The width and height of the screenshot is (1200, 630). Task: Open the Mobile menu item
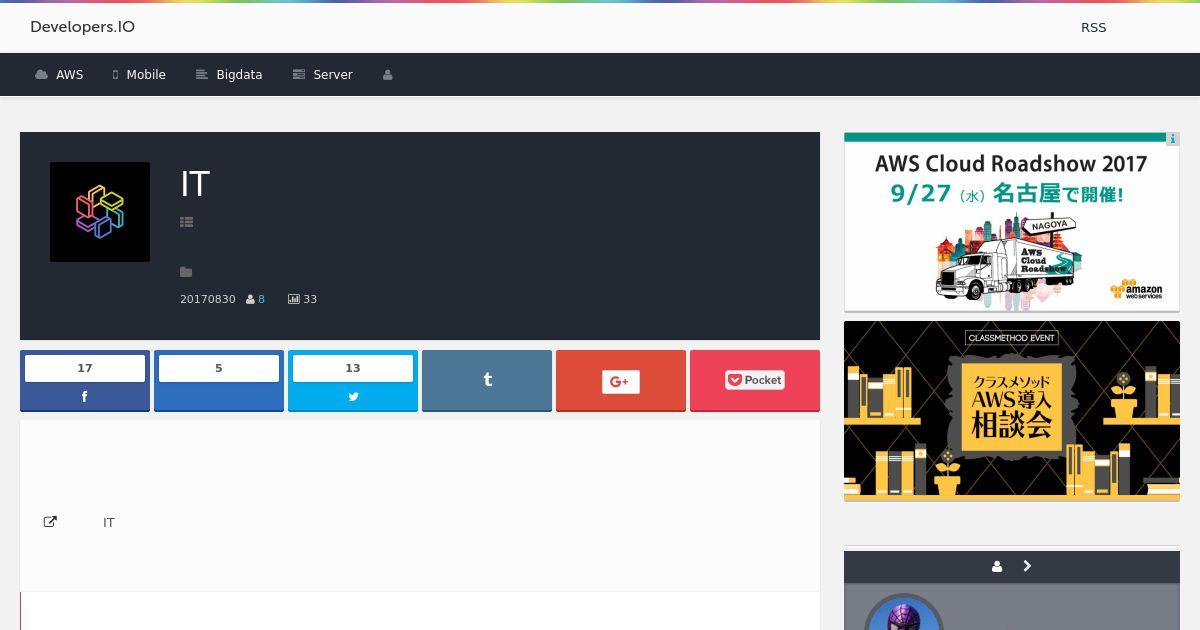(x=139, y=75)
